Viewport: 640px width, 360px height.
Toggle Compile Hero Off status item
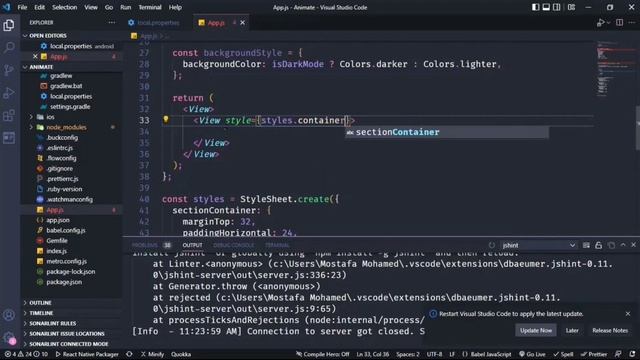[x=322, y=354]
